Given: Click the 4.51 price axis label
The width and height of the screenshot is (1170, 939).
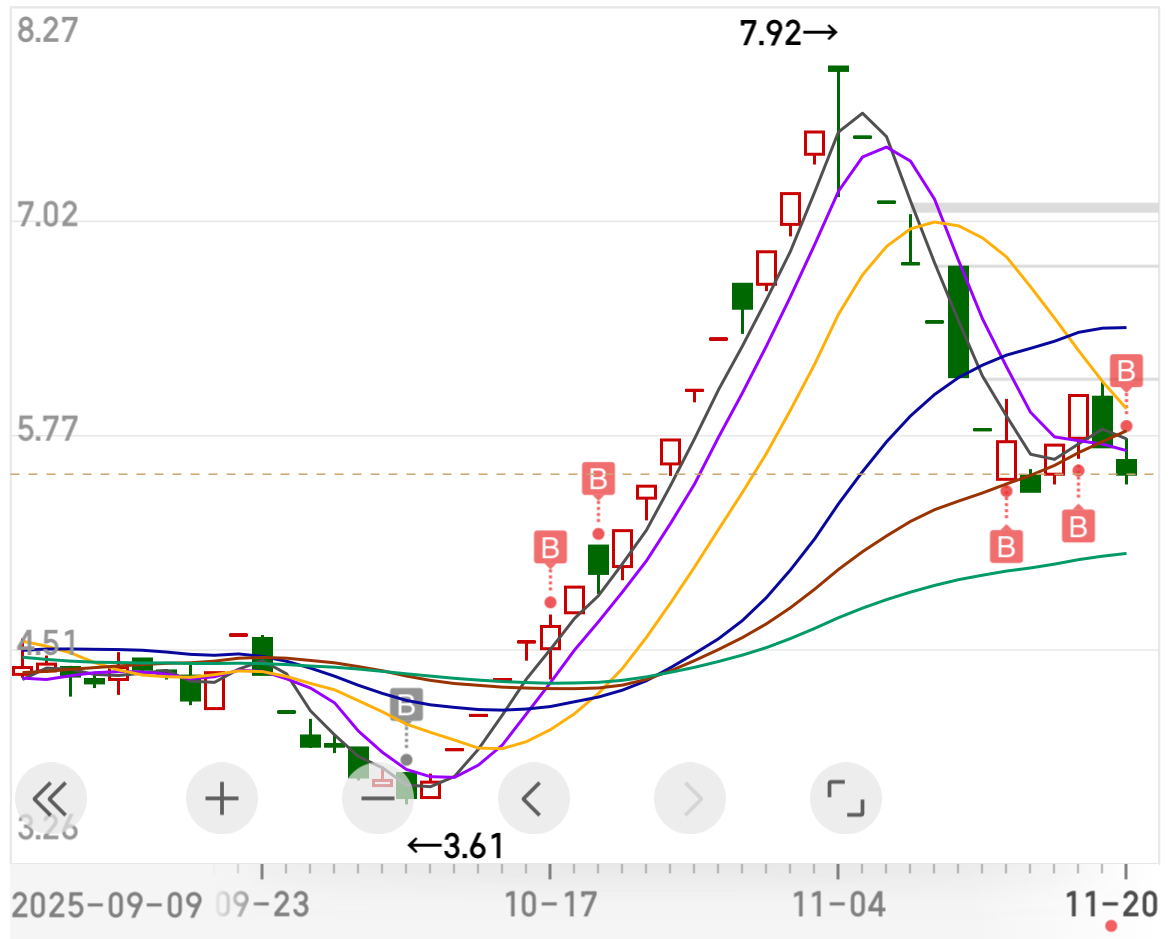Looking at the screenshot, I should pyautogui.click(x=47, y=643).
